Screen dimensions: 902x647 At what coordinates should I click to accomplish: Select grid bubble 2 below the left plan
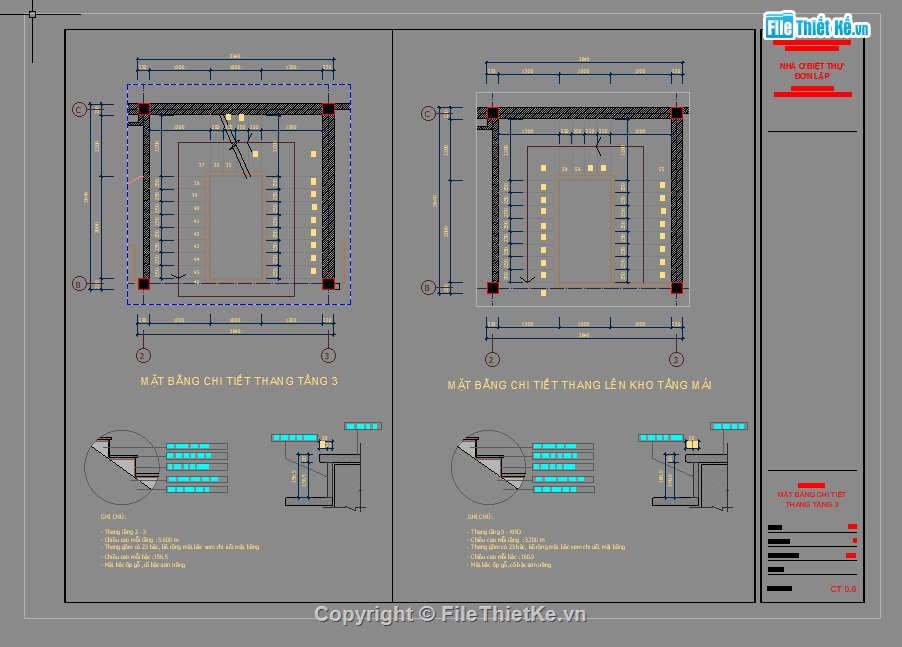click(x=143, y=355)
